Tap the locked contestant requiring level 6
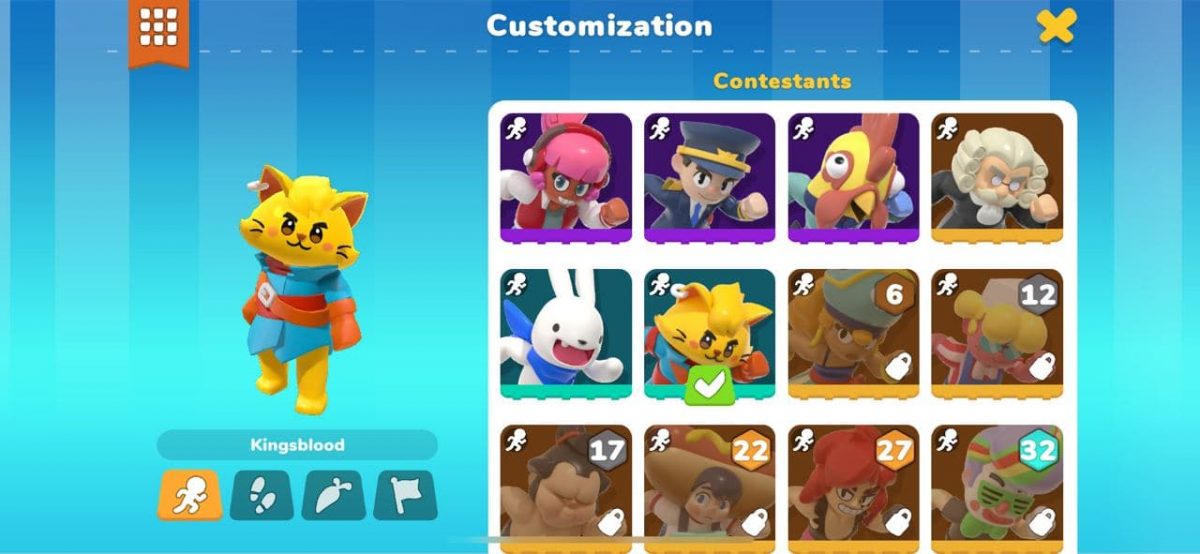The image size is (1200, 554). click(854, 334)
